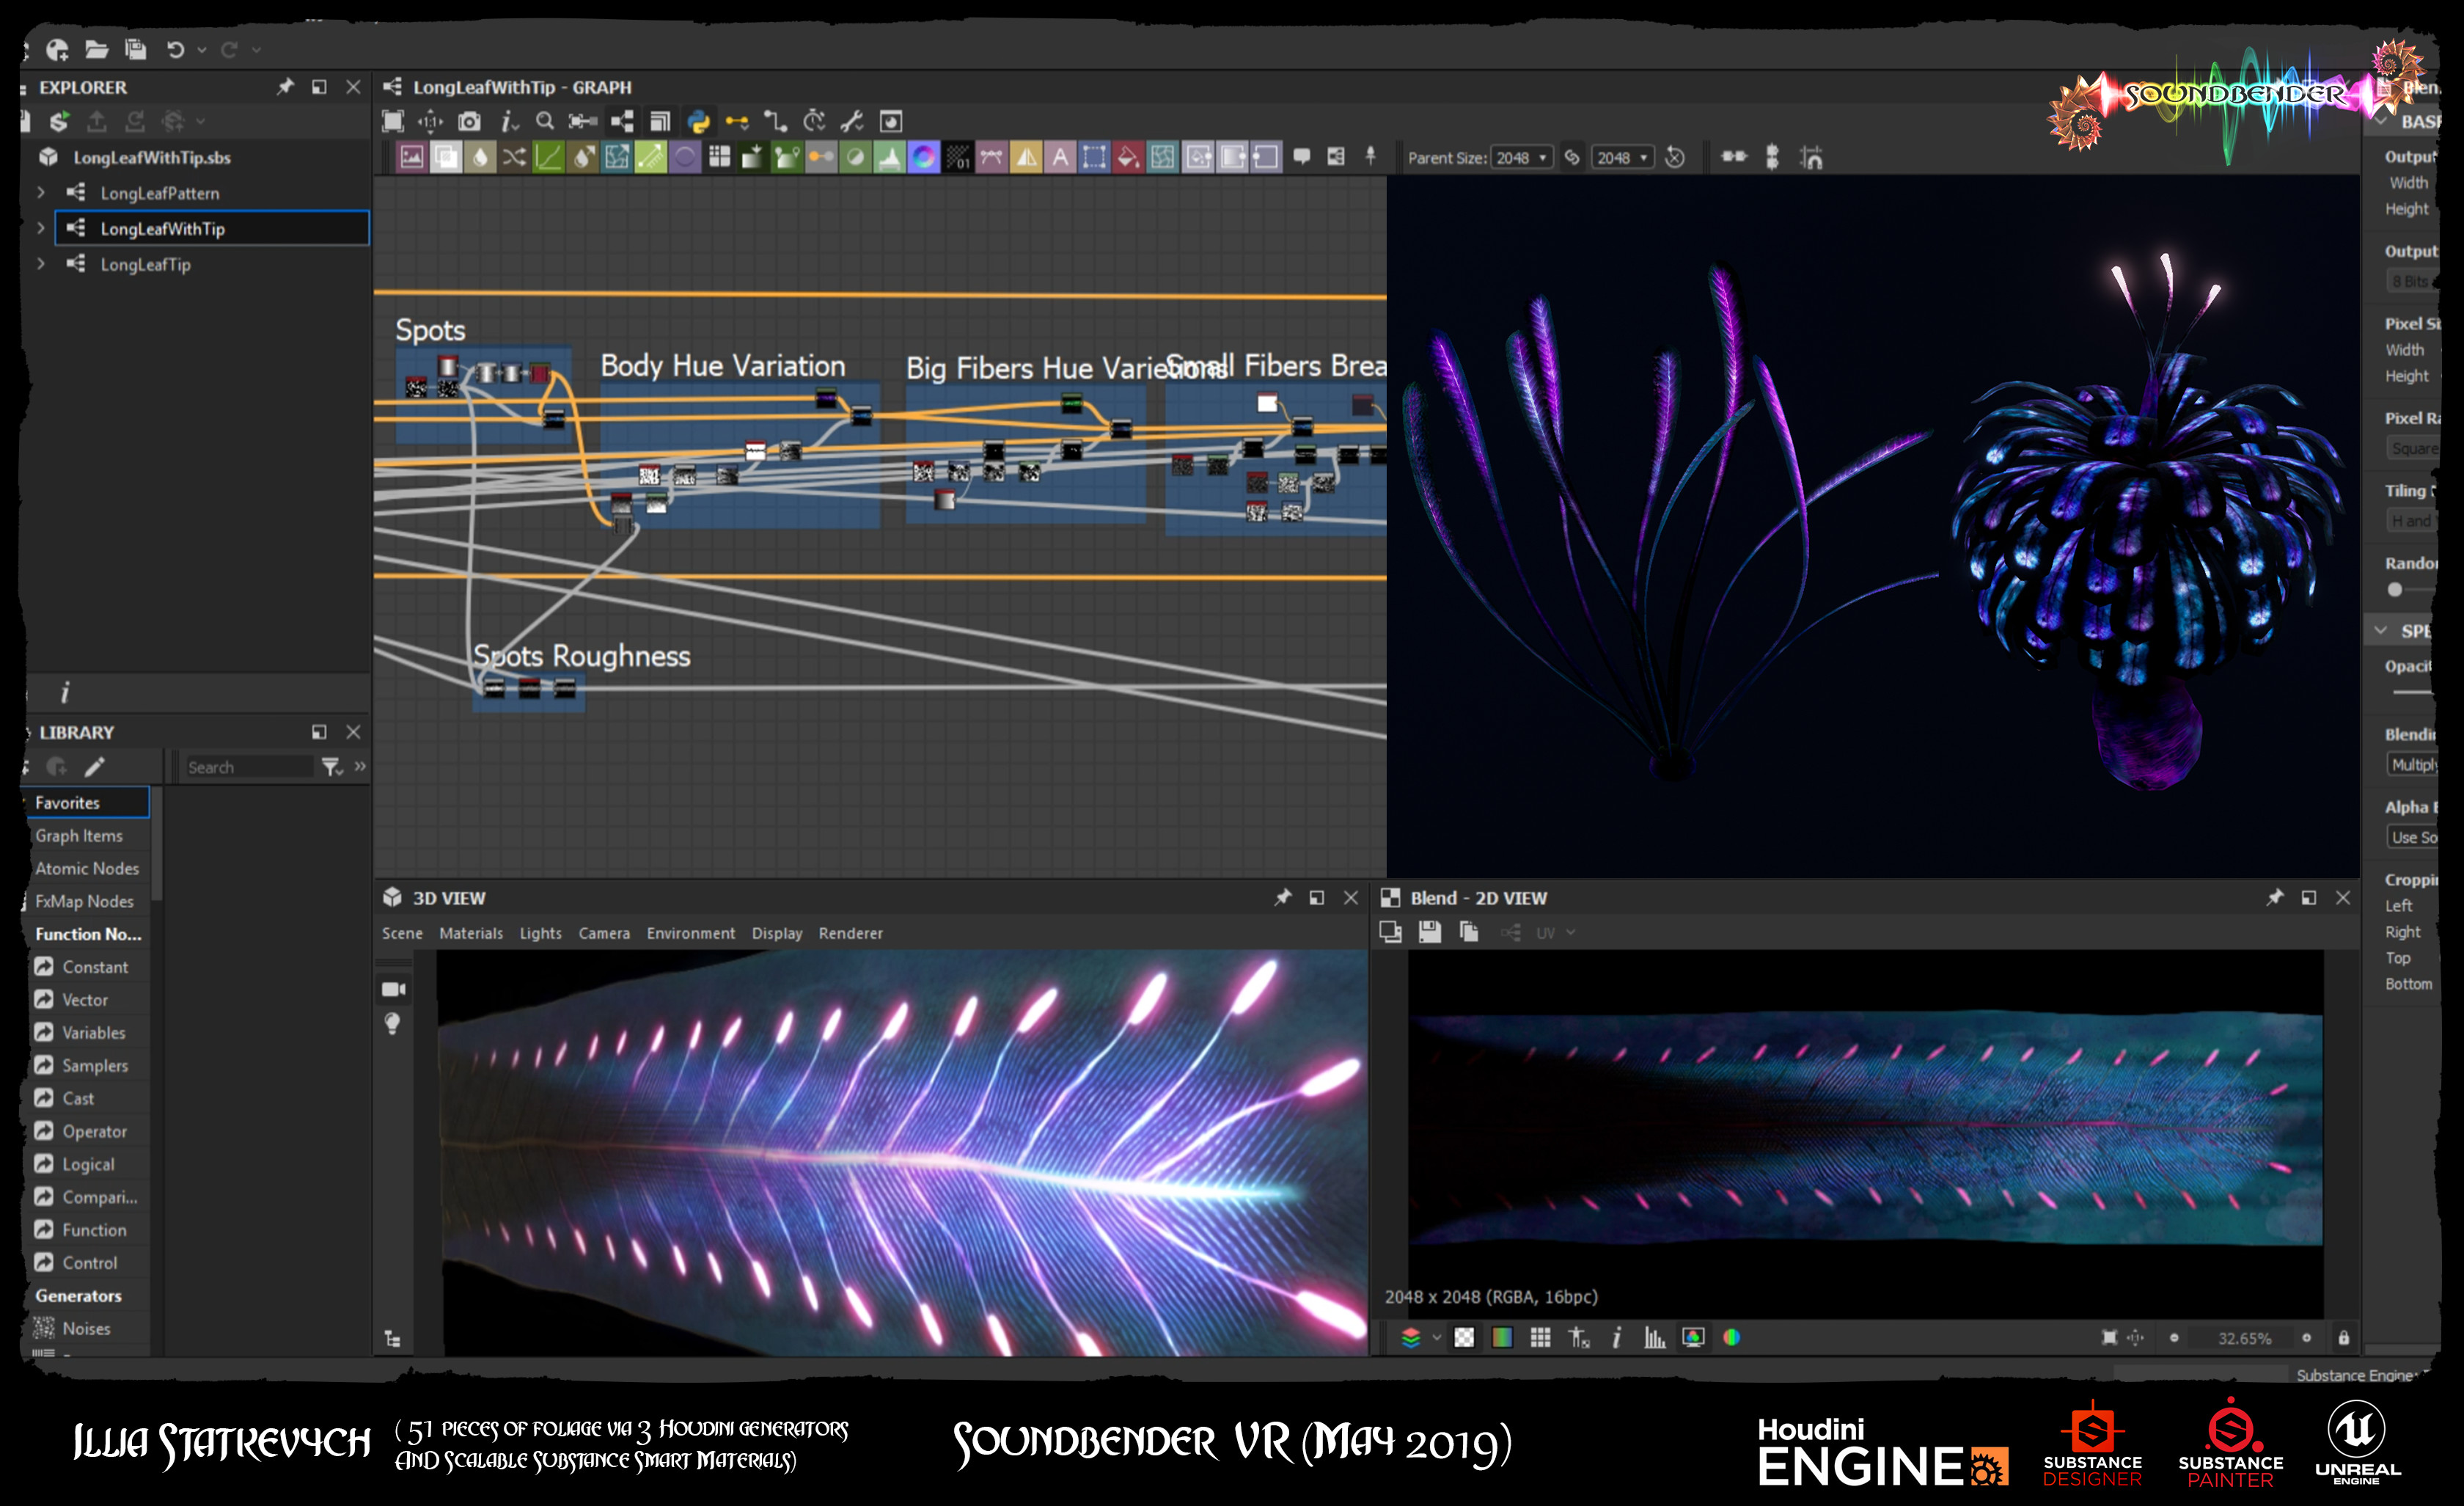Open the Environment menu in 3D view
The width and height of the screenshot is (2464, 1506).
(690, 933)
